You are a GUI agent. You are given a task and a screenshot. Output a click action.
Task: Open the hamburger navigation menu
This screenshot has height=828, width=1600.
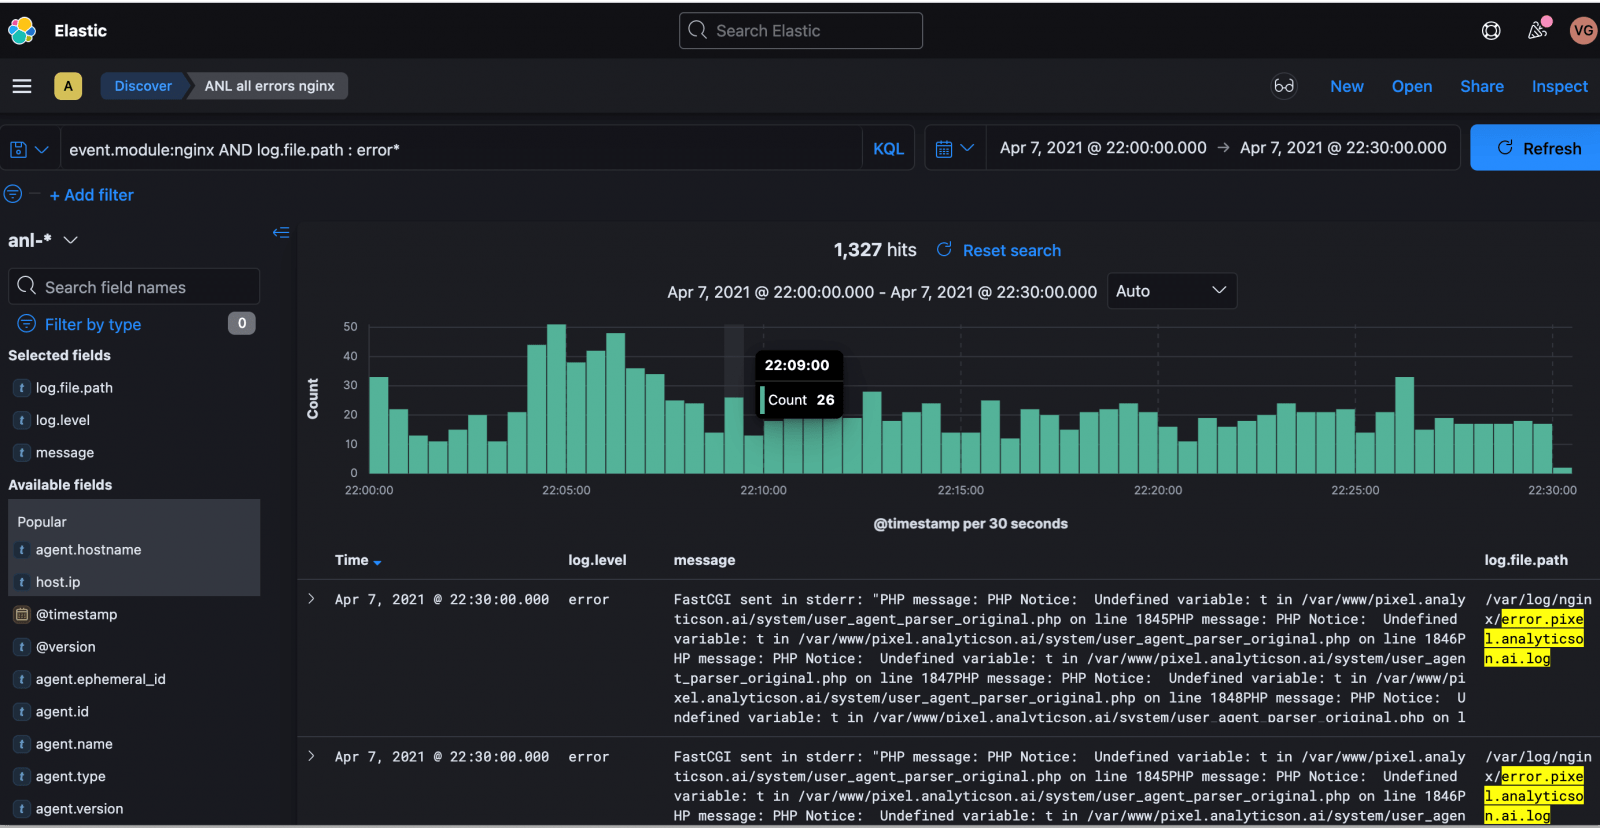coord(22,86)
